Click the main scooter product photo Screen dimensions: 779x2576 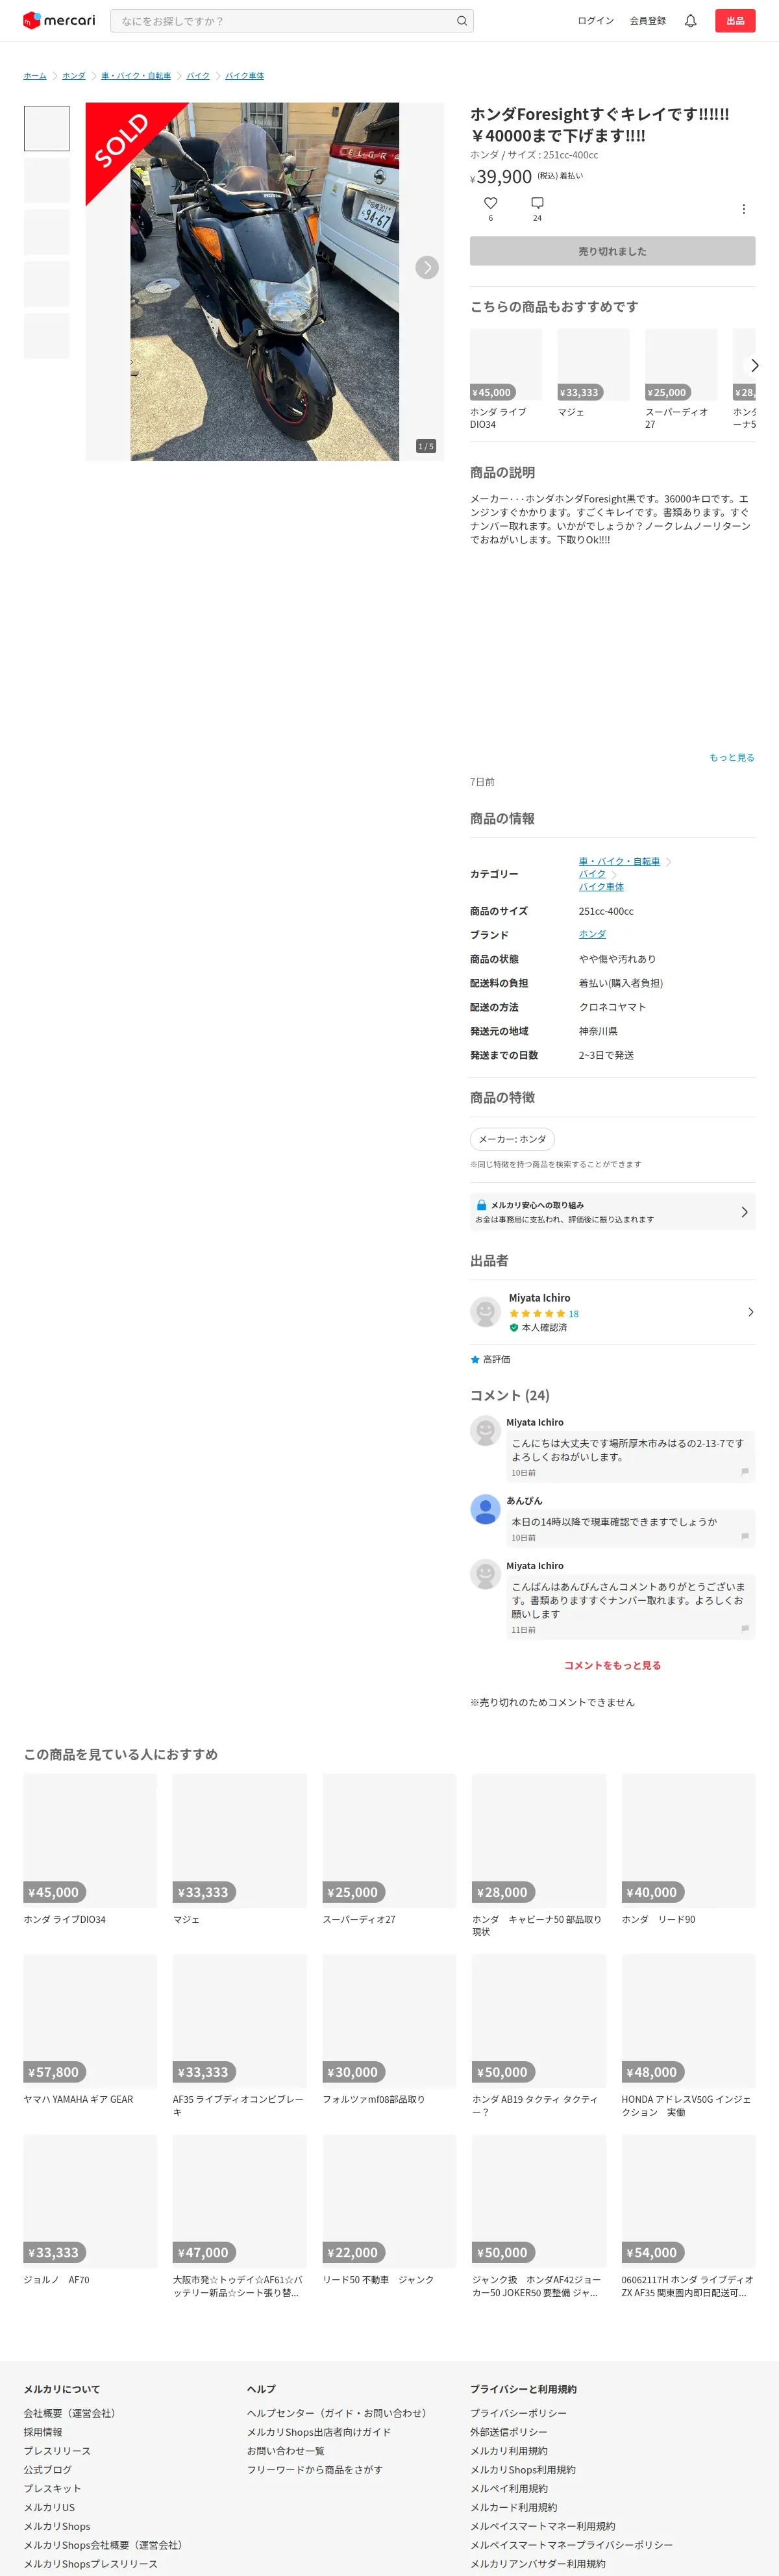(265, 281)
